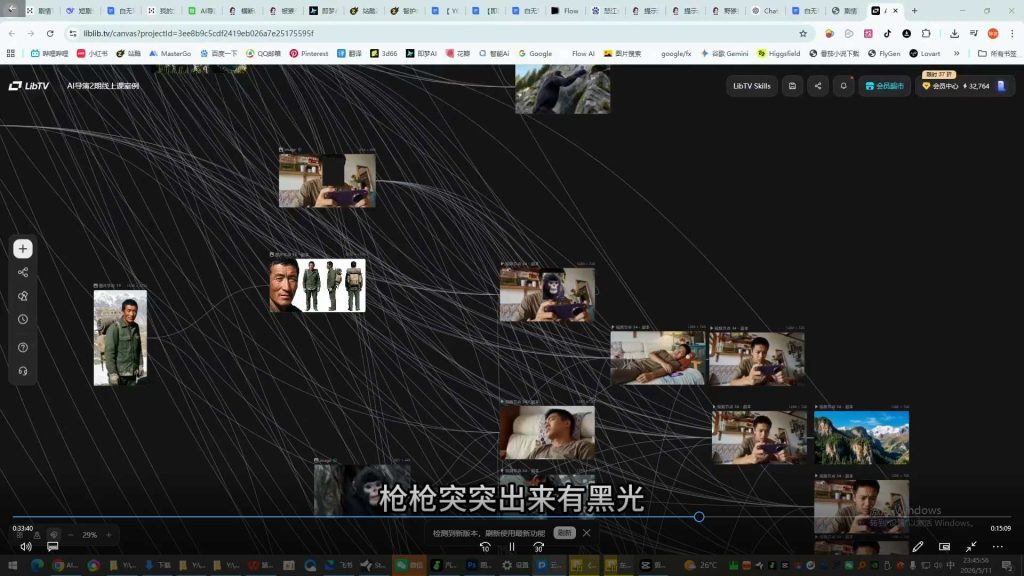1024x576 pixels.
Task: Dismiss the new version notification
Action: click(586, 533)
